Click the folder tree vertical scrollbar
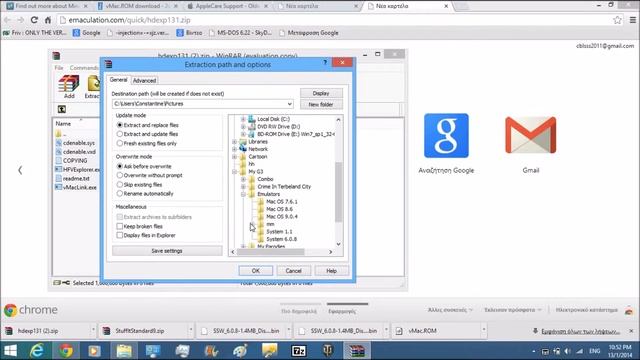 click(338, 192)
